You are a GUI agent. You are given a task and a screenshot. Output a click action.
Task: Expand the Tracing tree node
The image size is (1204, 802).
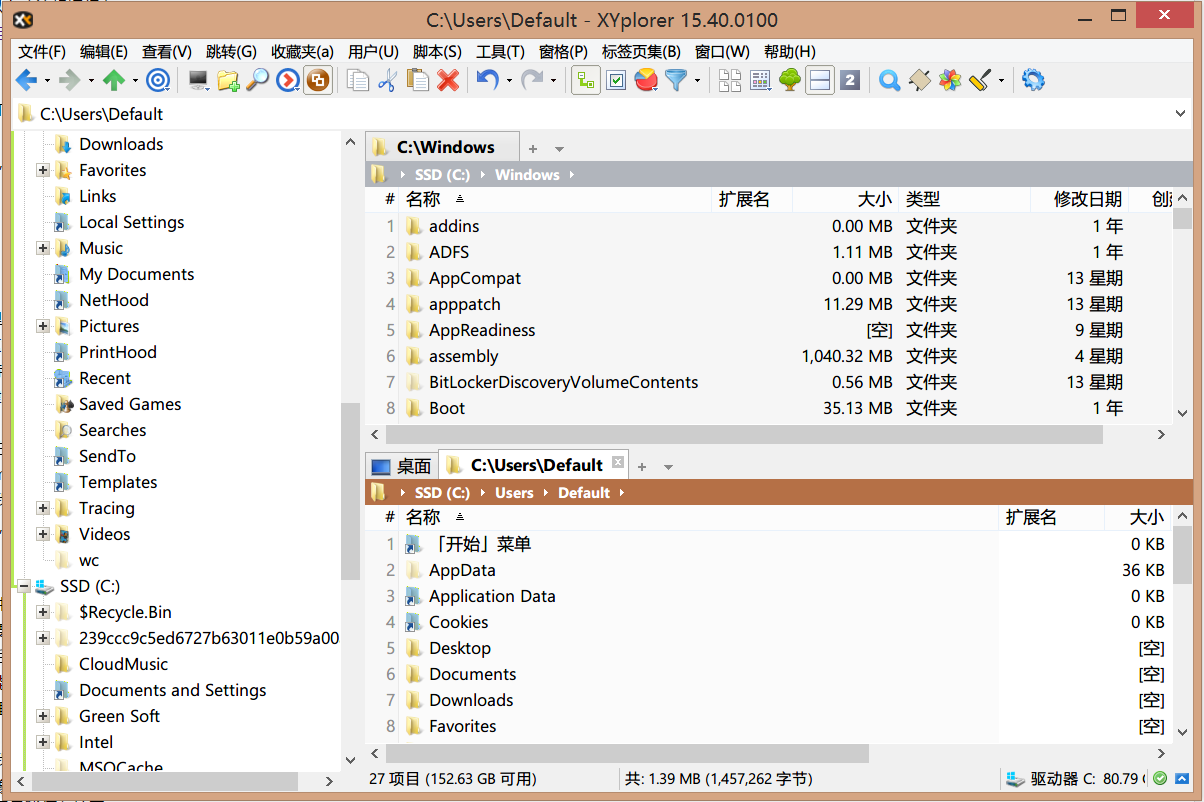tap(43, 509)
